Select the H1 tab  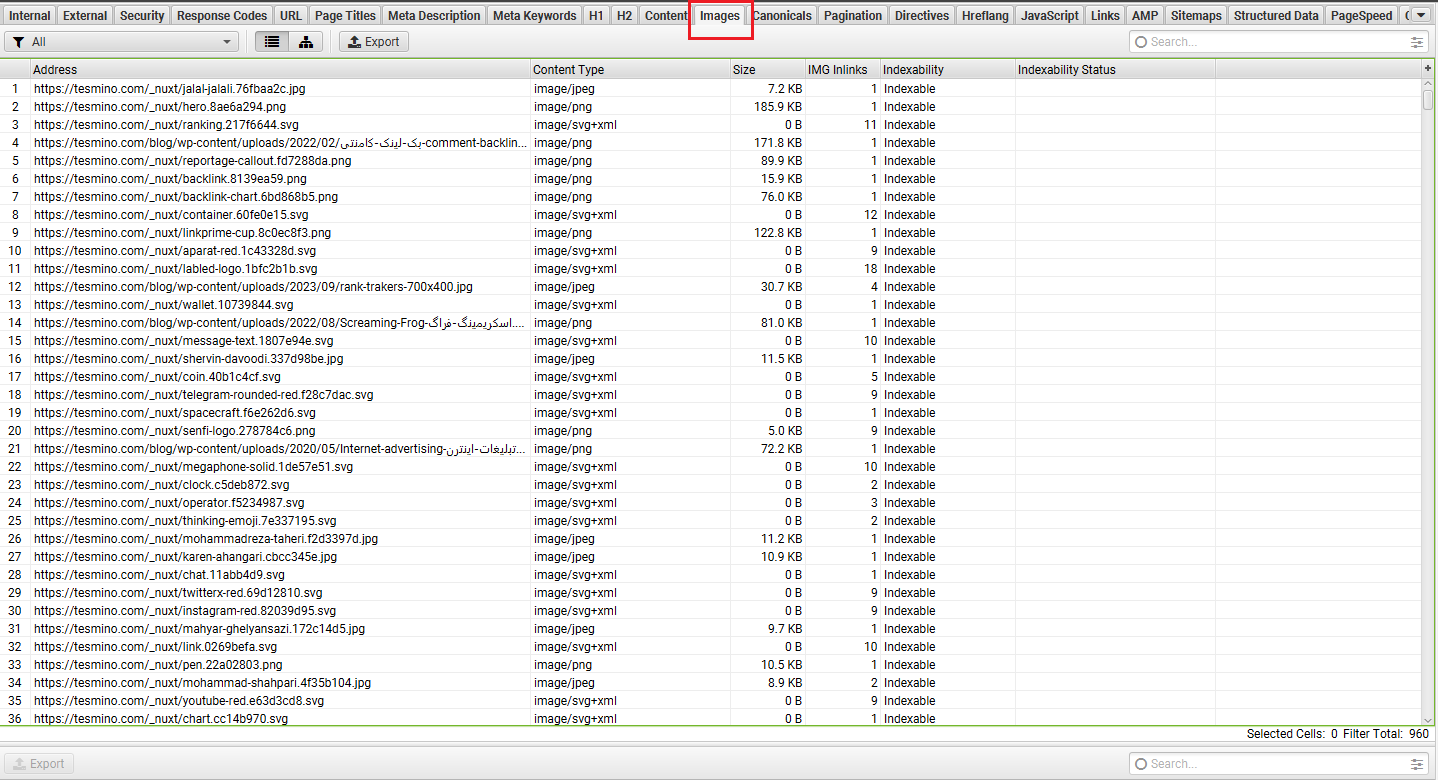596,15
